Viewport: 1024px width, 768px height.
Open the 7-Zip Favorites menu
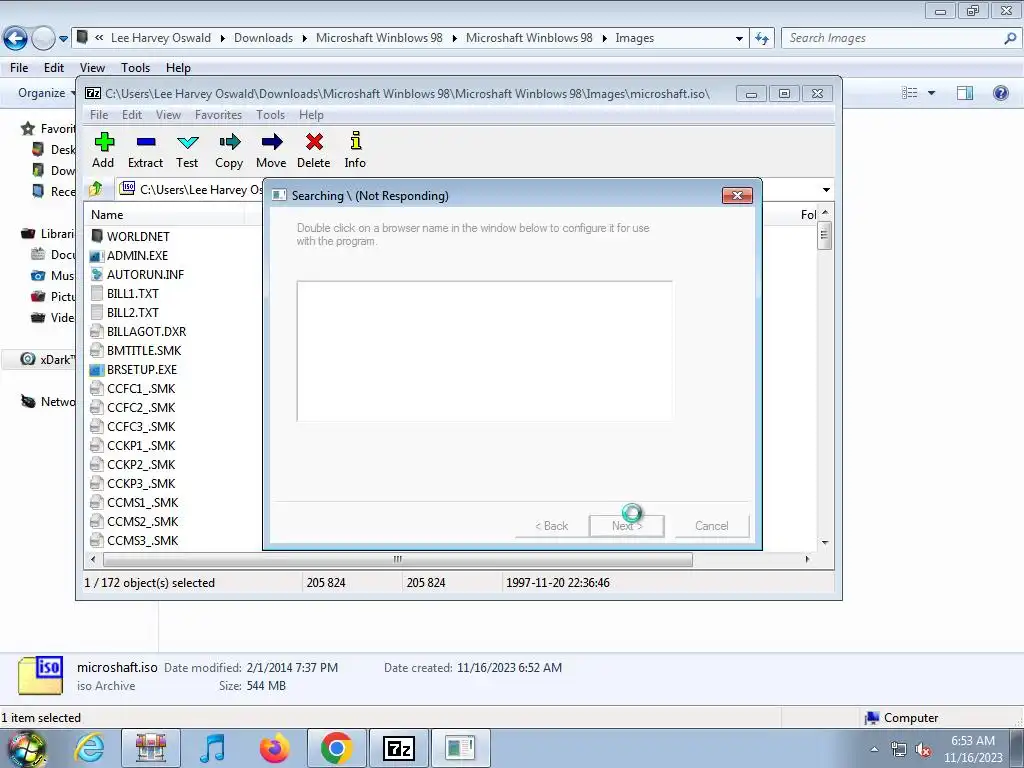[x=218, y=114]
